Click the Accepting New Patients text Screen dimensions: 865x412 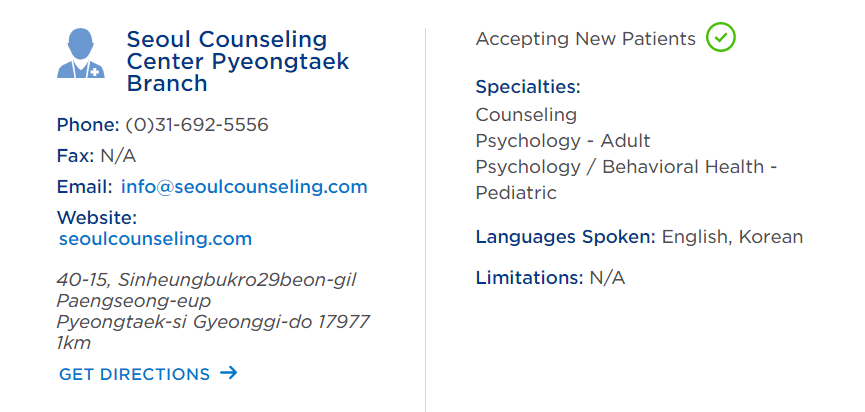(585, 39)
